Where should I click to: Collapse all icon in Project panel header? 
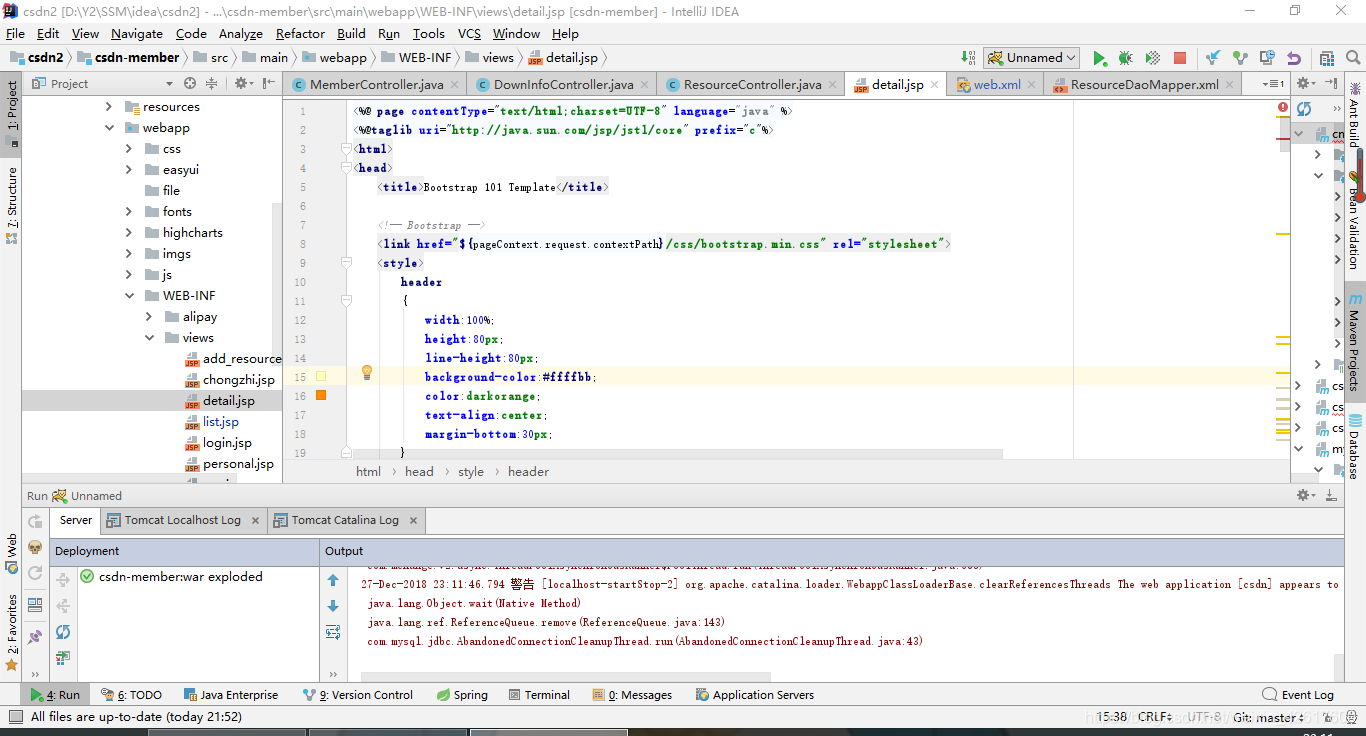(x=211, y=84)
